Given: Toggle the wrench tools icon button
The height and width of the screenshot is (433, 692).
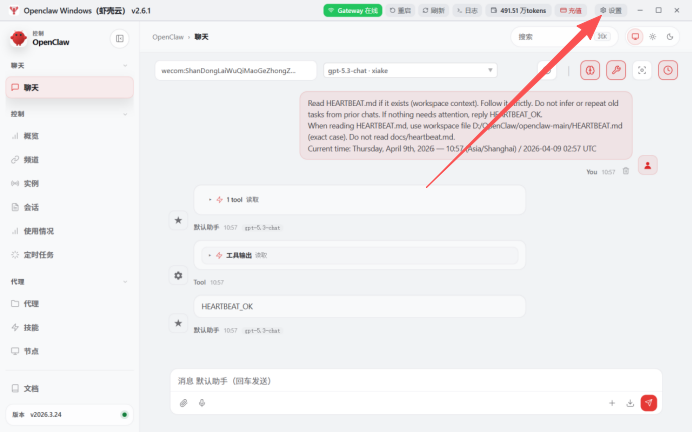Looking at the screenshot, I should pyautogui.click(x=616, y=70).
